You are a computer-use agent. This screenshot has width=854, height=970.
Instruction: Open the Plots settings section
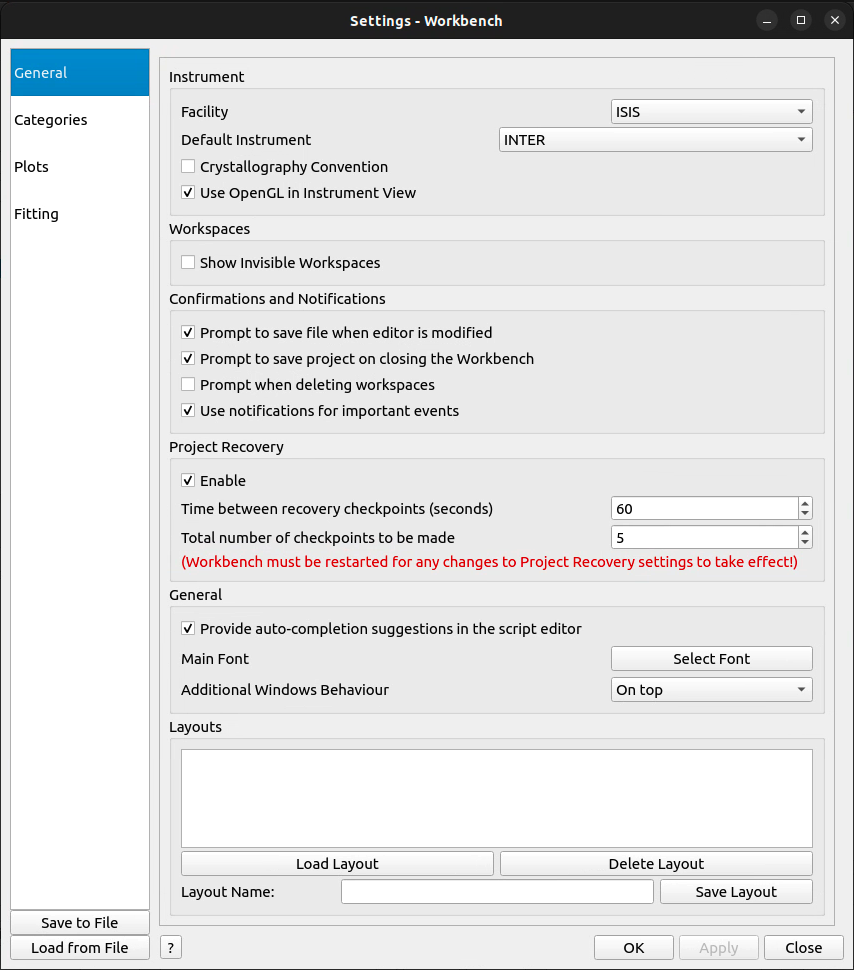click(x=32, y=167)
